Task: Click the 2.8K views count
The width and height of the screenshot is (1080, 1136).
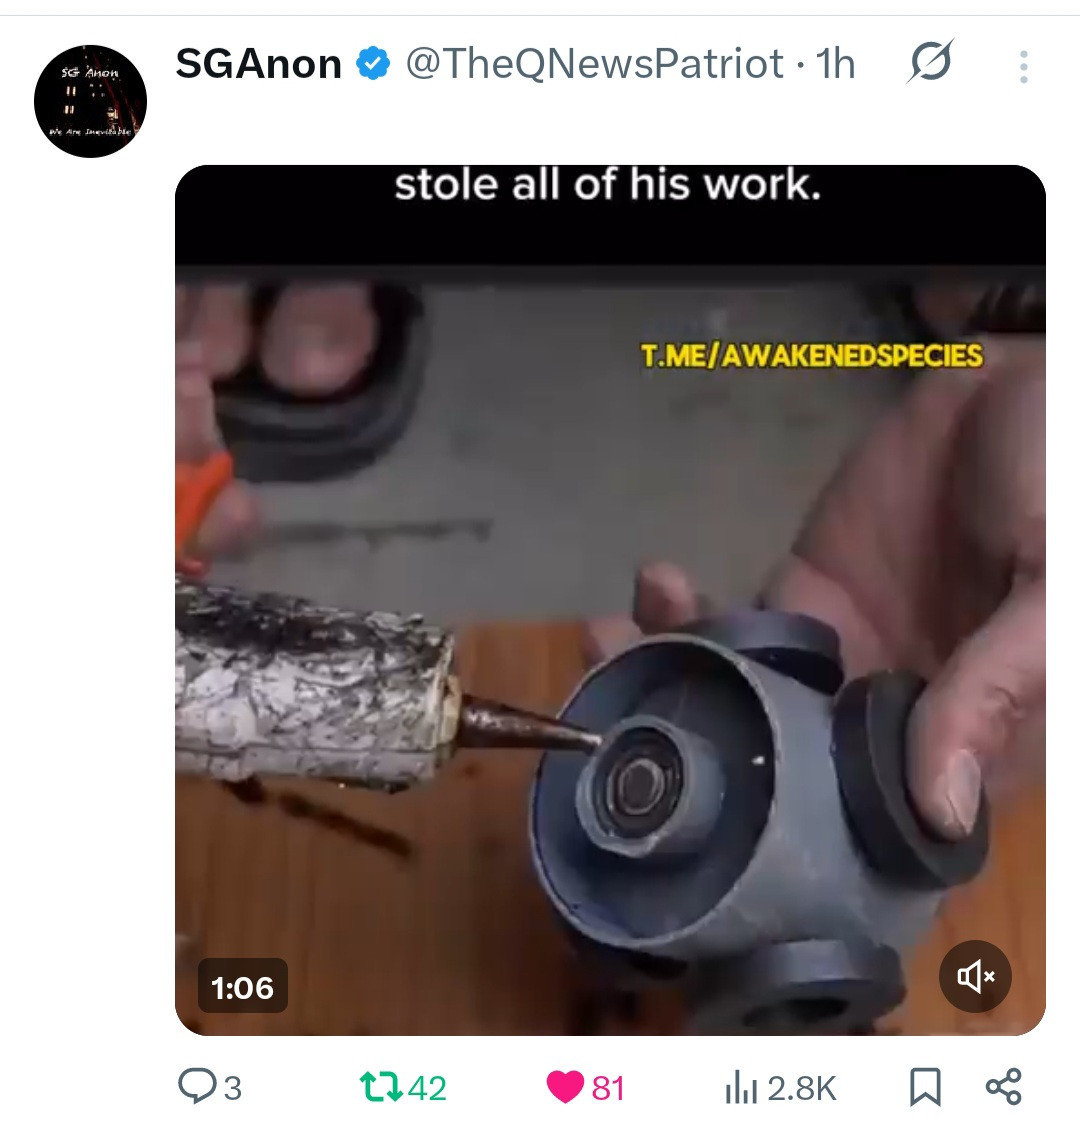Action: click(x=802, y=1088)
